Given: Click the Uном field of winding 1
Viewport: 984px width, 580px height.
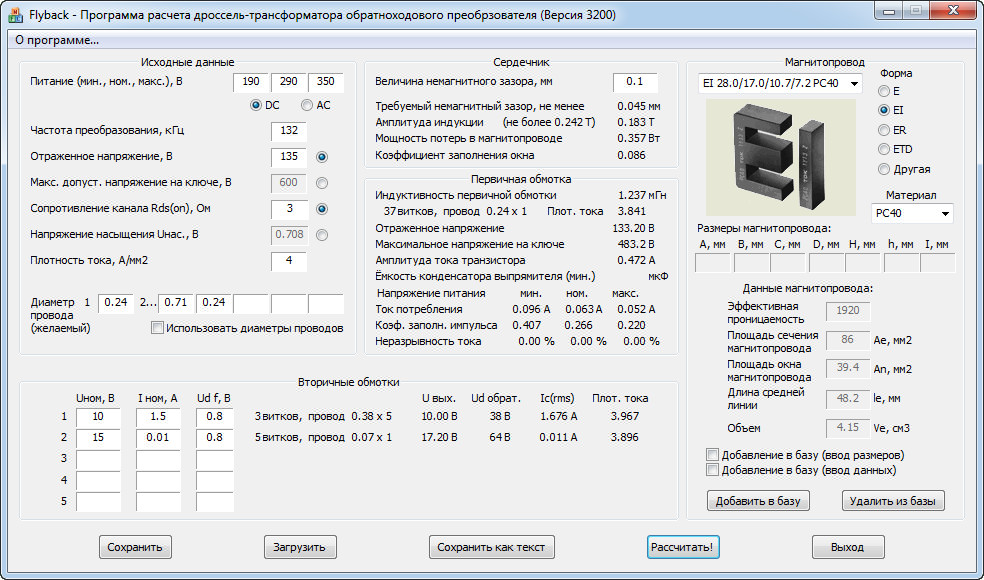Looking at the screenshot, I should [98, 417].
